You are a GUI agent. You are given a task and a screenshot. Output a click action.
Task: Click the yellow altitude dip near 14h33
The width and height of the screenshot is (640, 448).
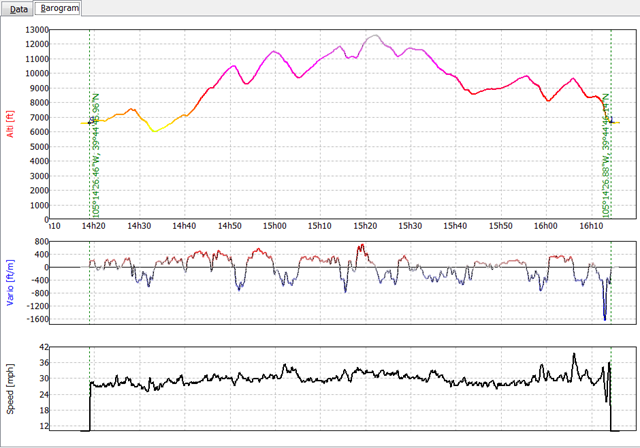tap(153, 130)
